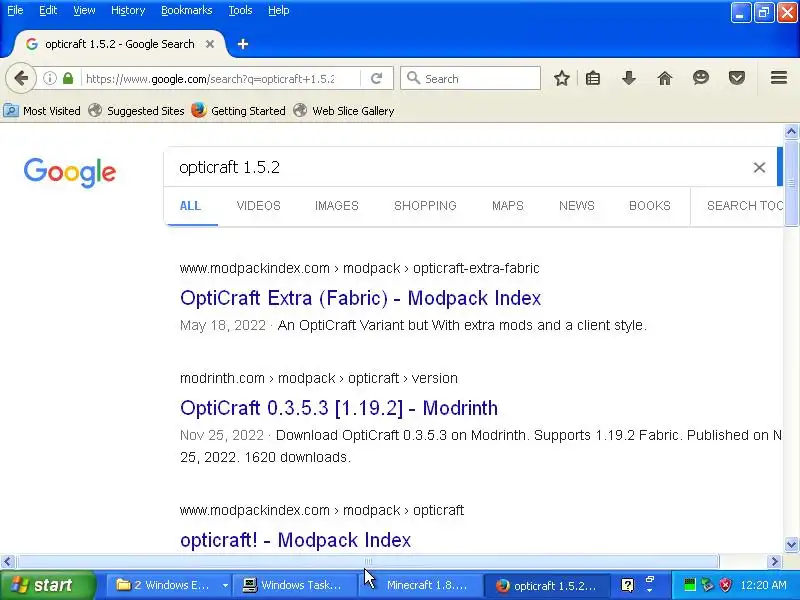
Task: Open the Edit menu
Action: pyautogui.click(x=48, y=10)
